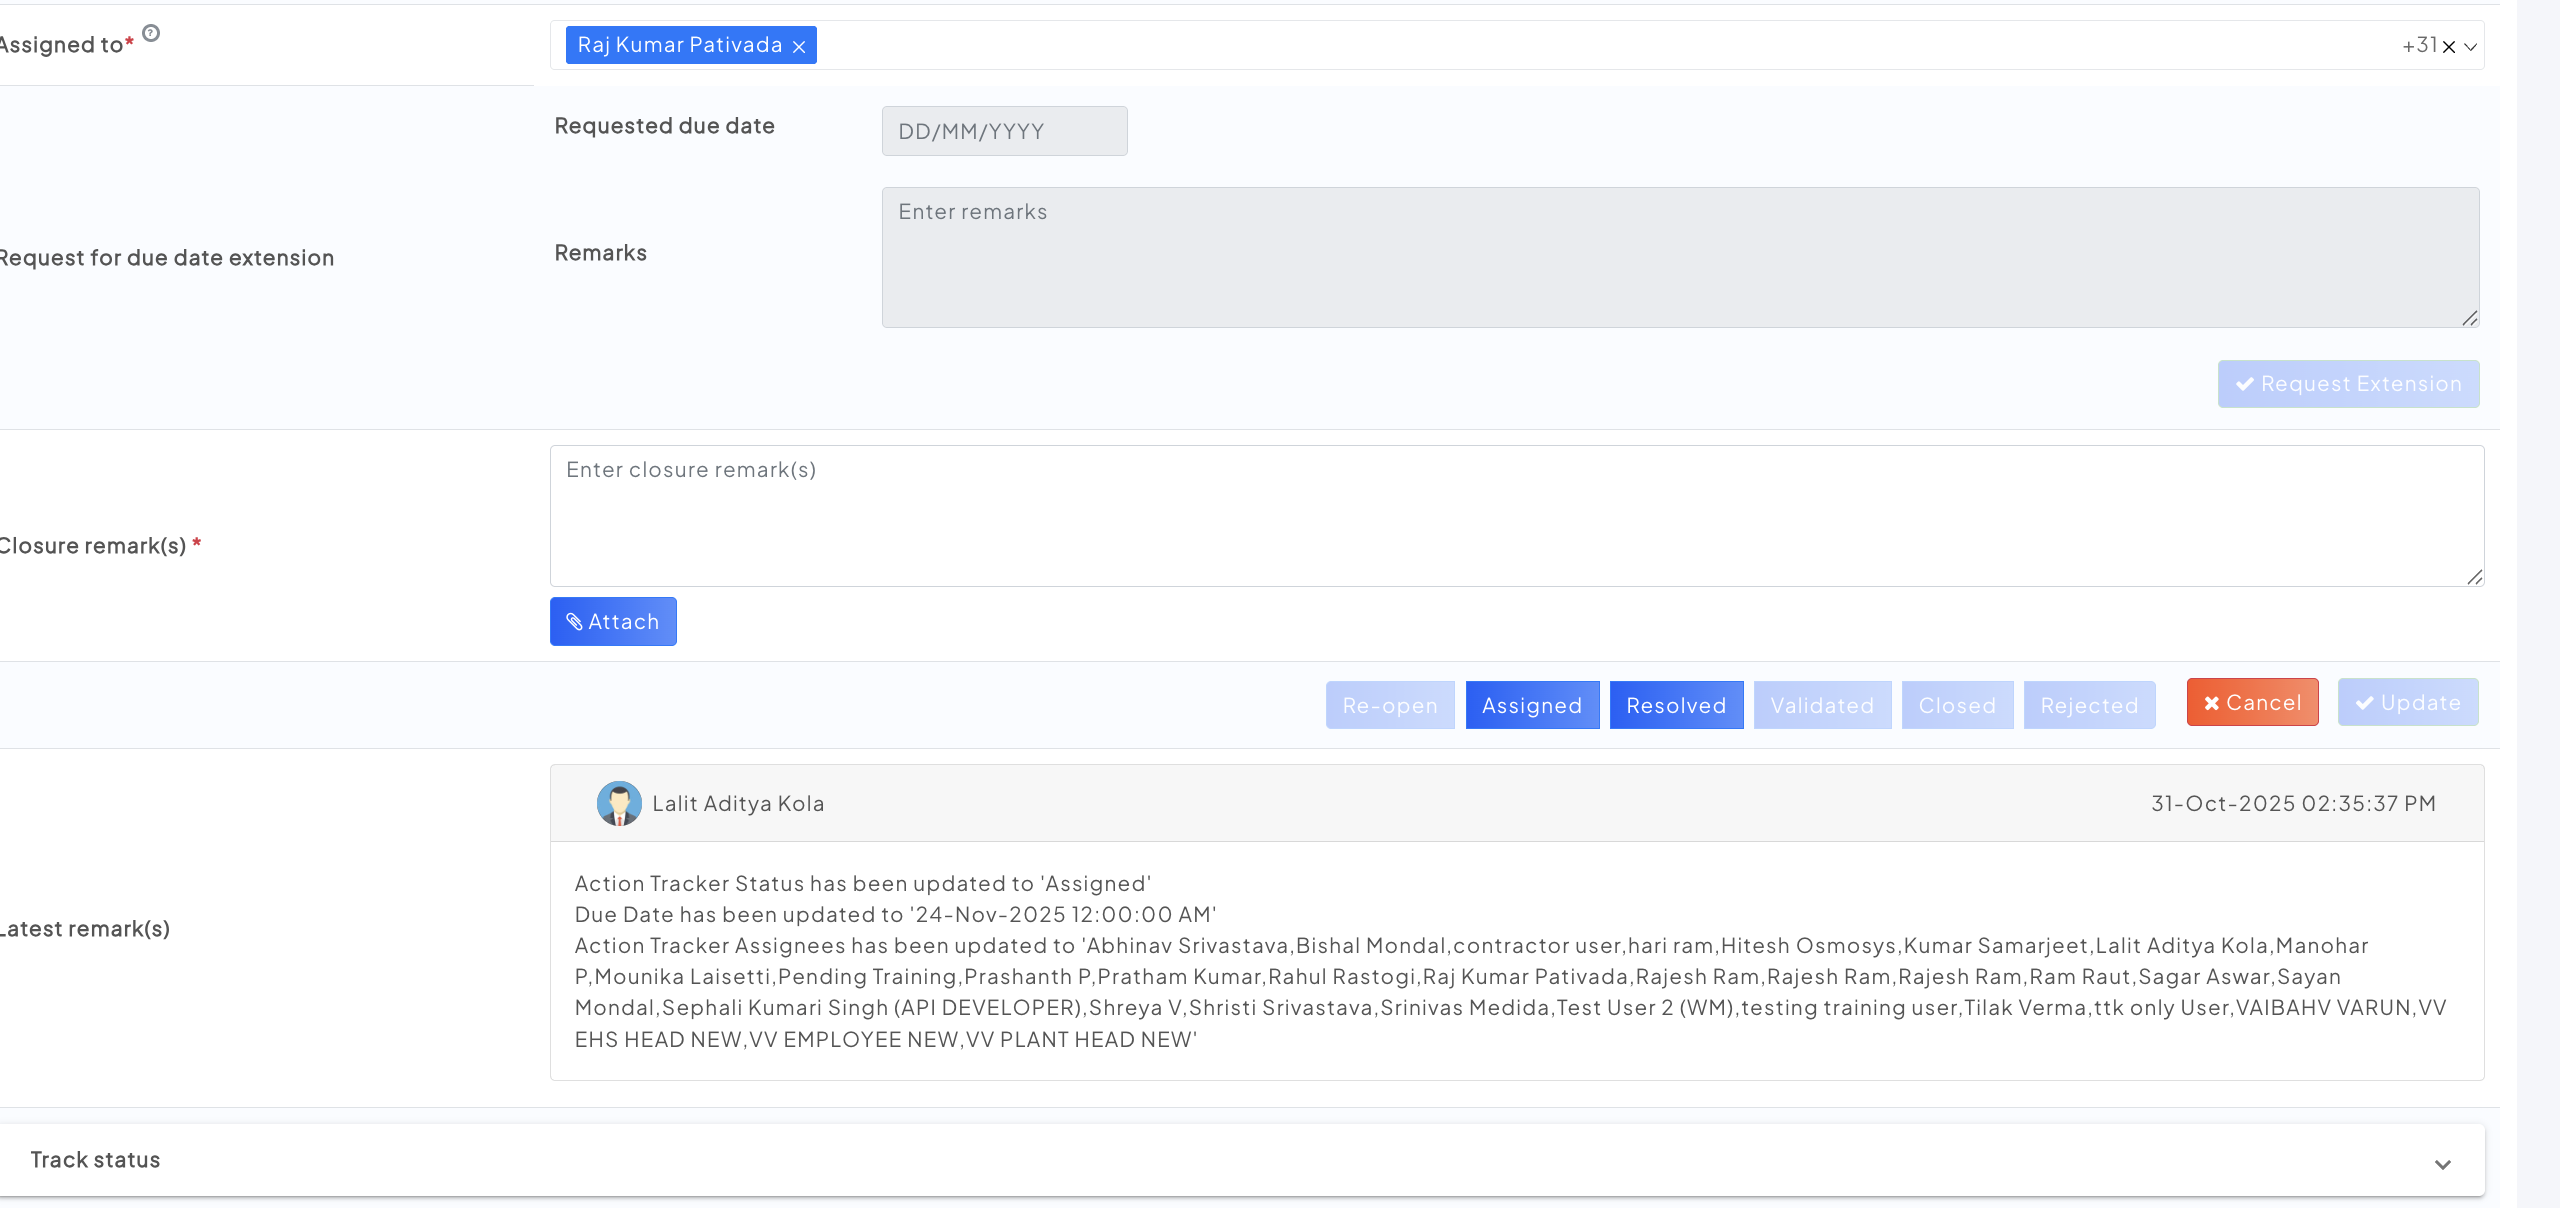This screenshot has height=1208, width=2560.
Task: Click Lalit Aditya Kola avatar
Action: pos(619,803)
